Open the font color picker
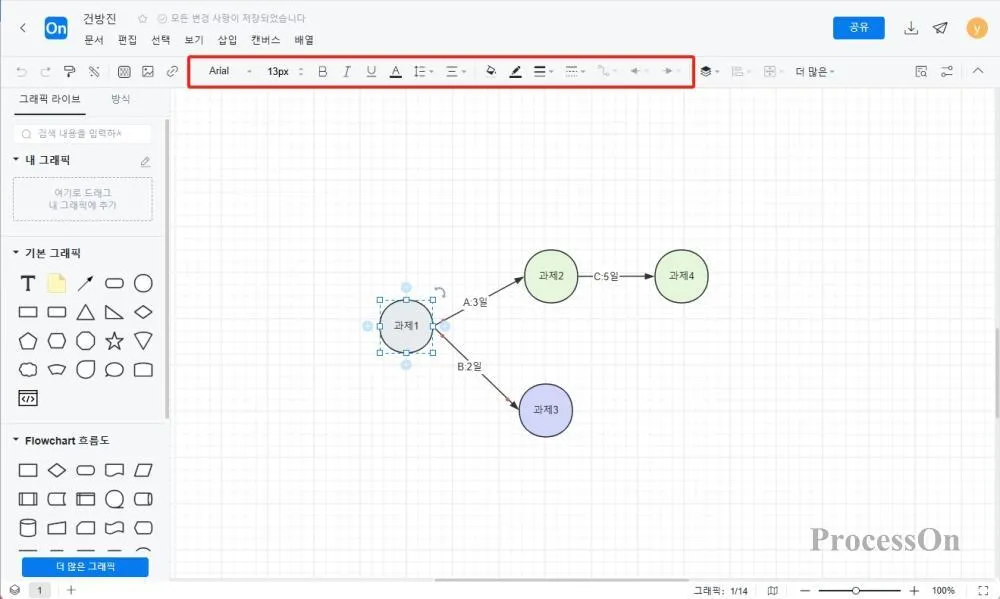The width and height of the screenshot is (1000, 599). click(395, 71)
